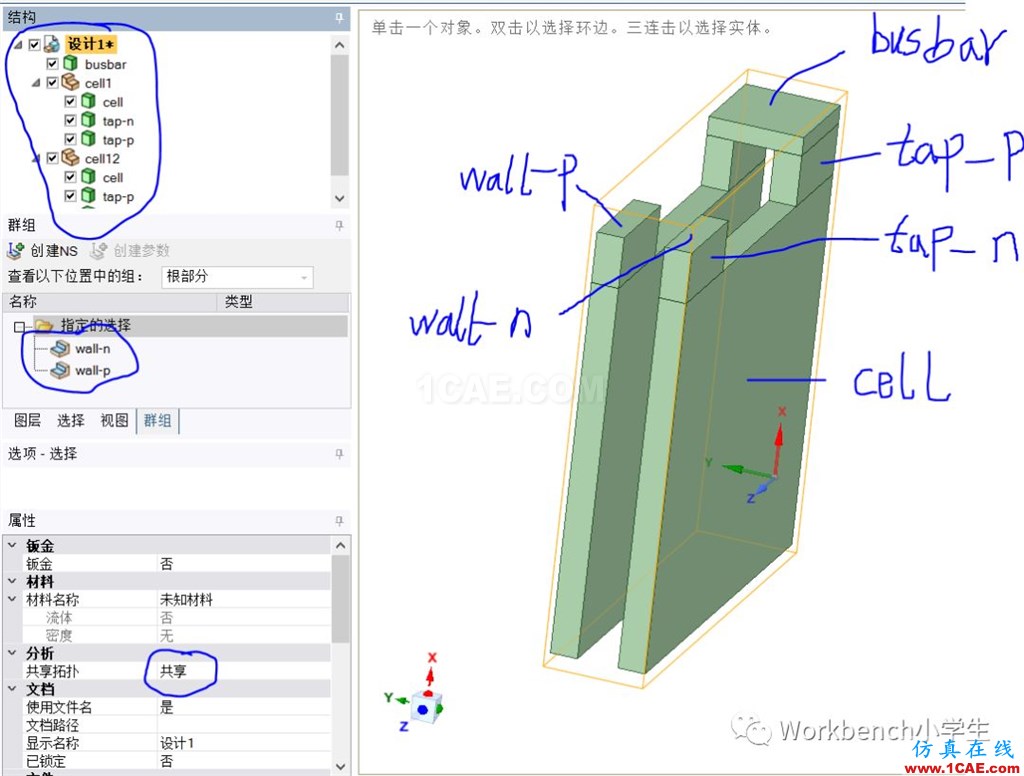Viewport: 1024px width, 776px height.
Task: Pin the 结构 panel with its pushpin
Action: (x=339, y=18)
